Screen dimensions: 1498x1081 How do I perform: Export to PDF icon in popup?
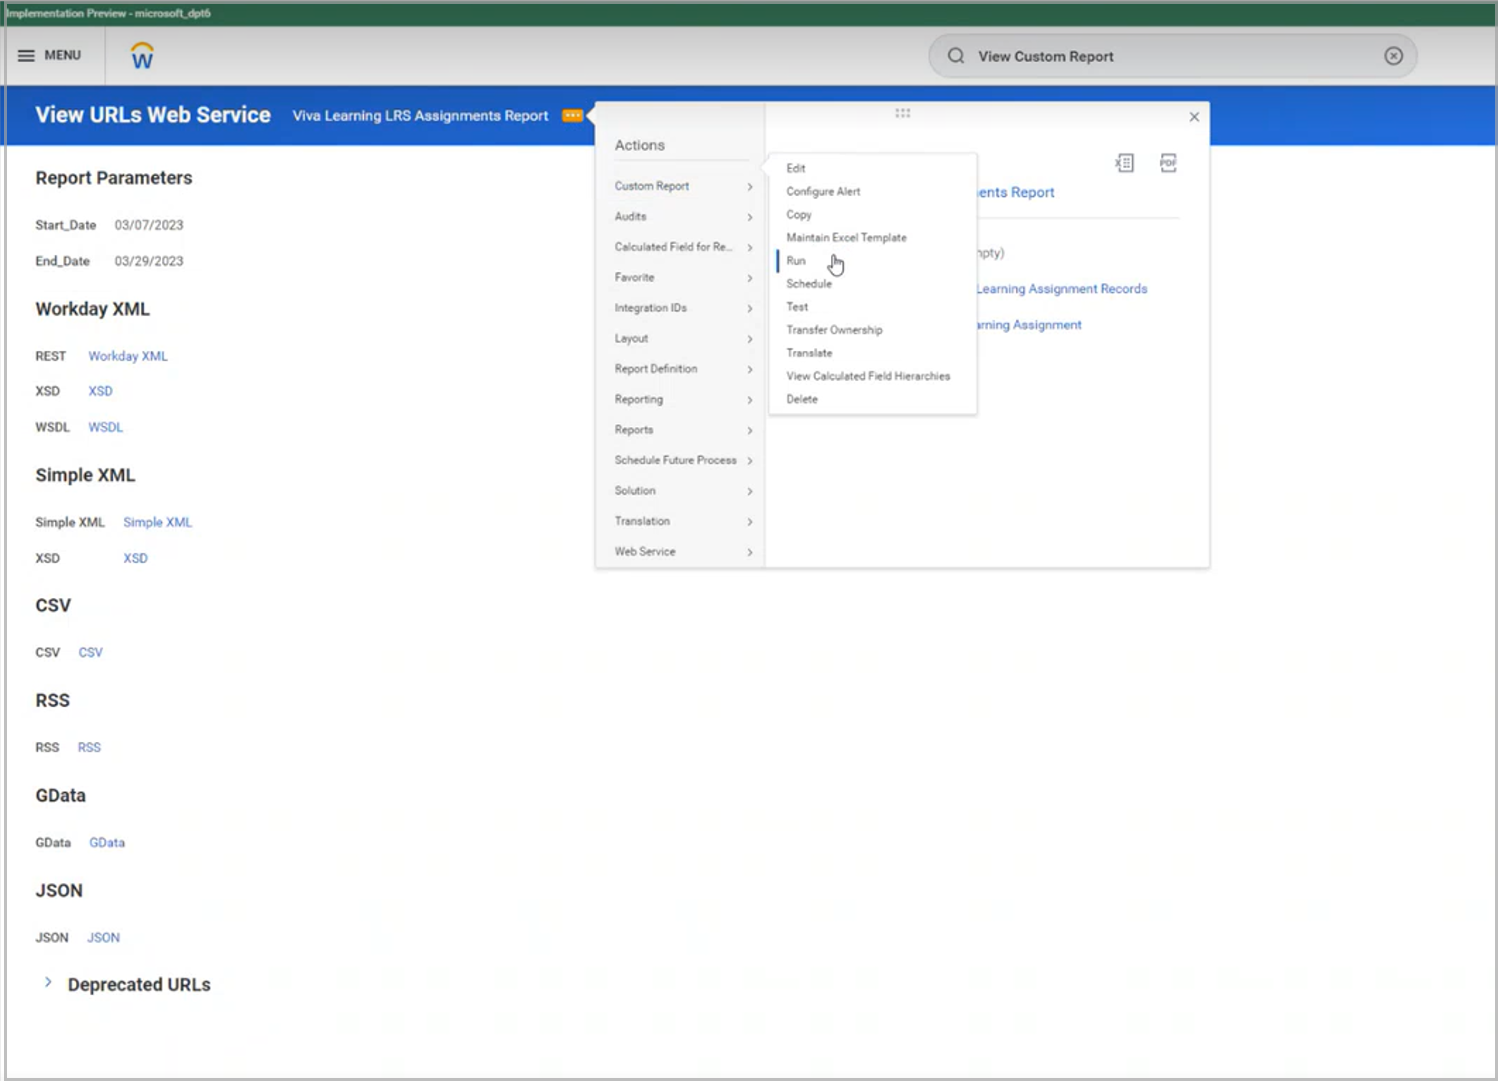coord(1168,163)
